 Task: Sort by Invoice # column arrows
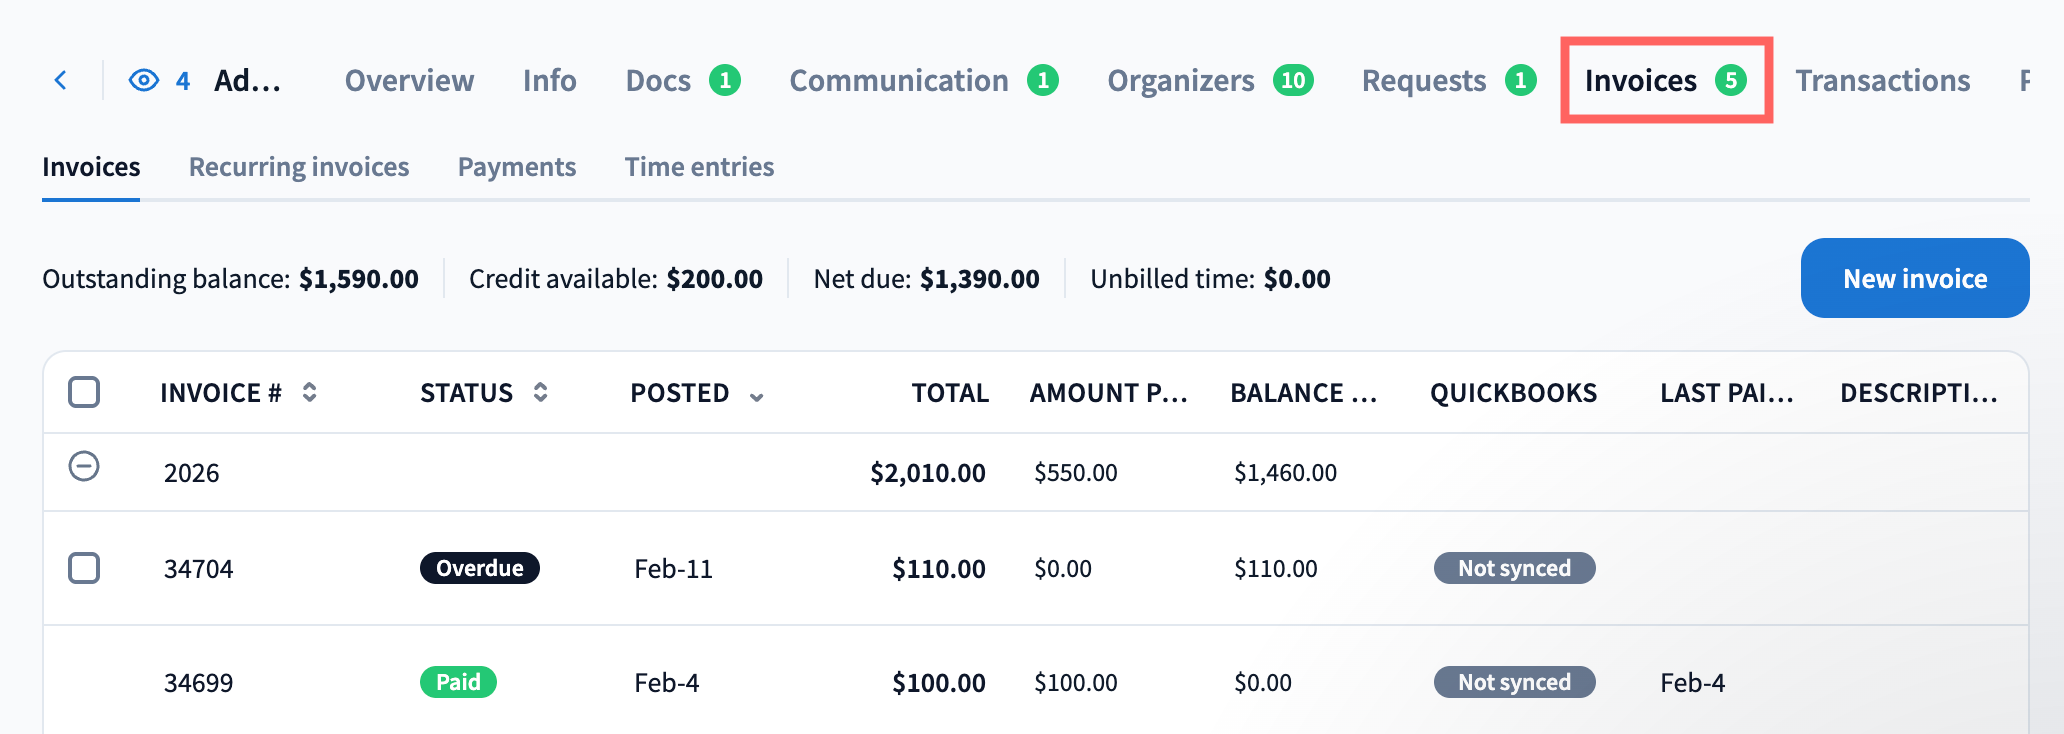click(310, 392)
